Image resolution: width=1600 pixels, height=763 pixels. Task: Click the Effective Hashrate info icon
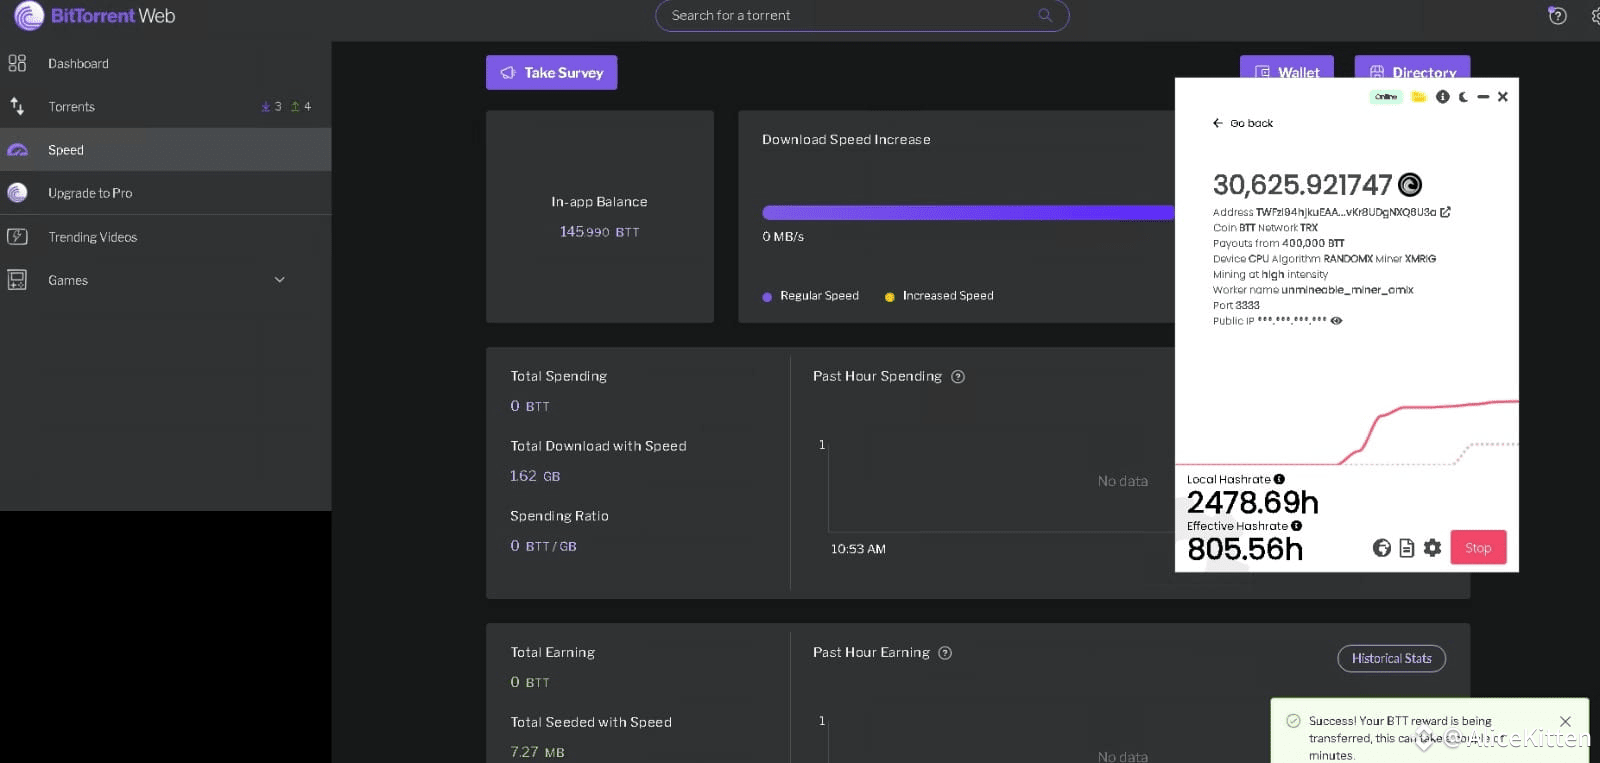1297,526
